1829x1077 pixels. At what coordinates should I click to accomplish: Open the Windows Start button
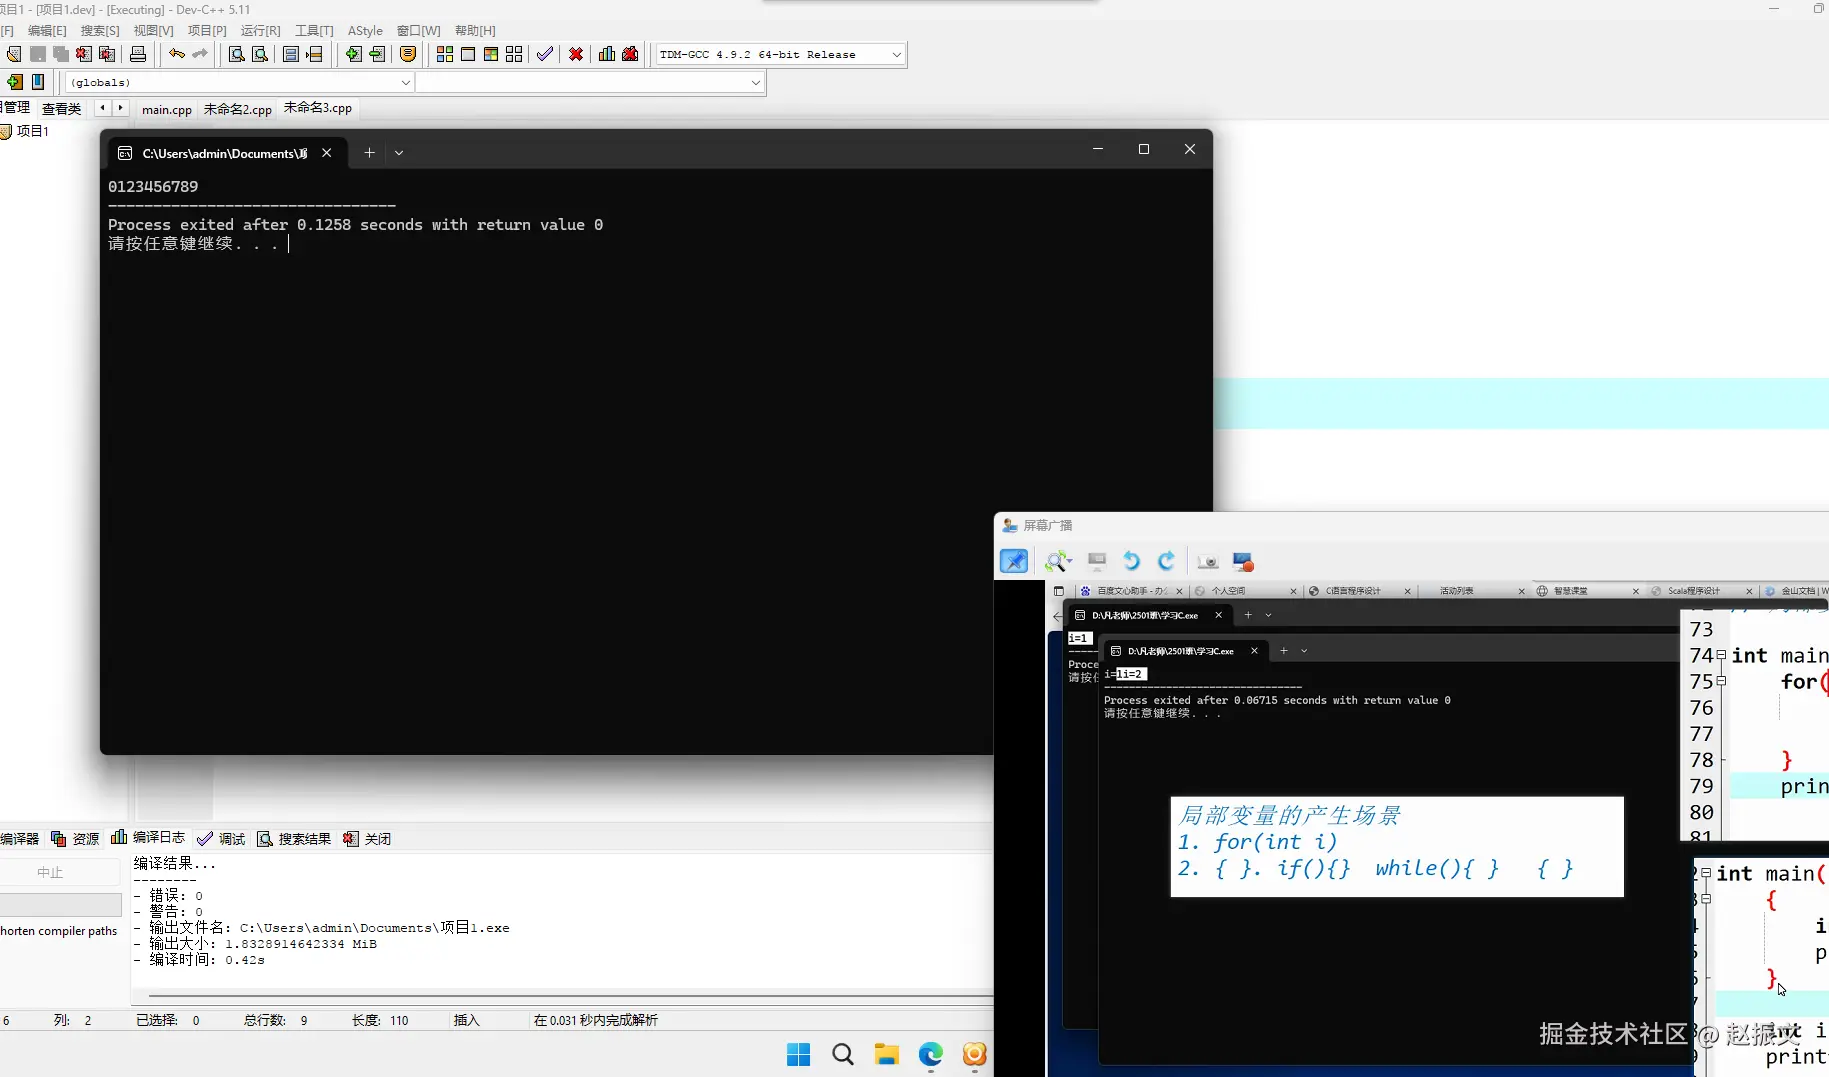pyautogui.click(x=798, y=1054)
